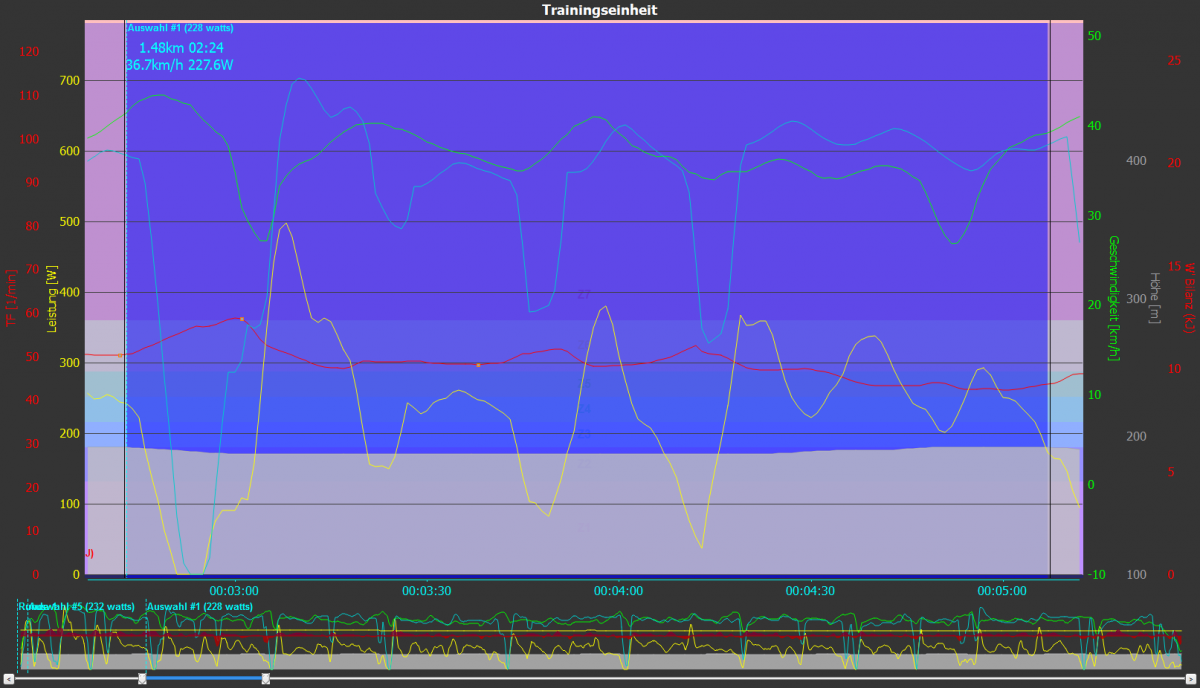Click the 00:05:00 time axis label
The image size is (1200, 688).
[x=1003, y=591]
